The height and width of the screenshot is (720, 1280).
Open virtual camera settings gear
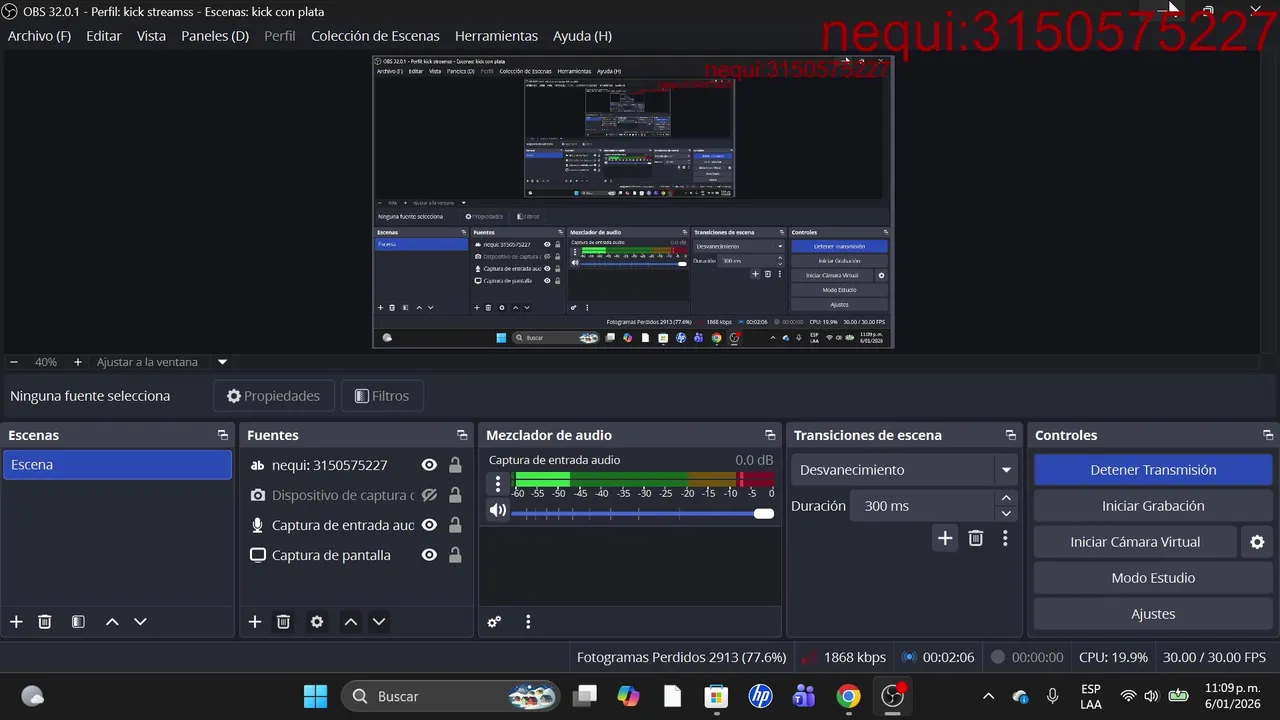point(1257,542)
